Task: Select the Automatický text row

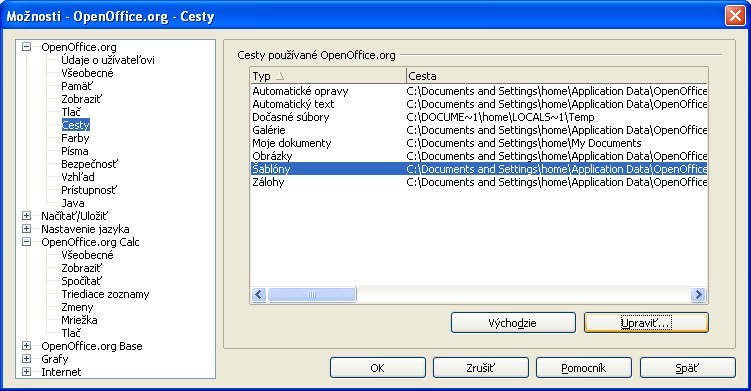Action: pyautogui.click(x=479, y=104)
